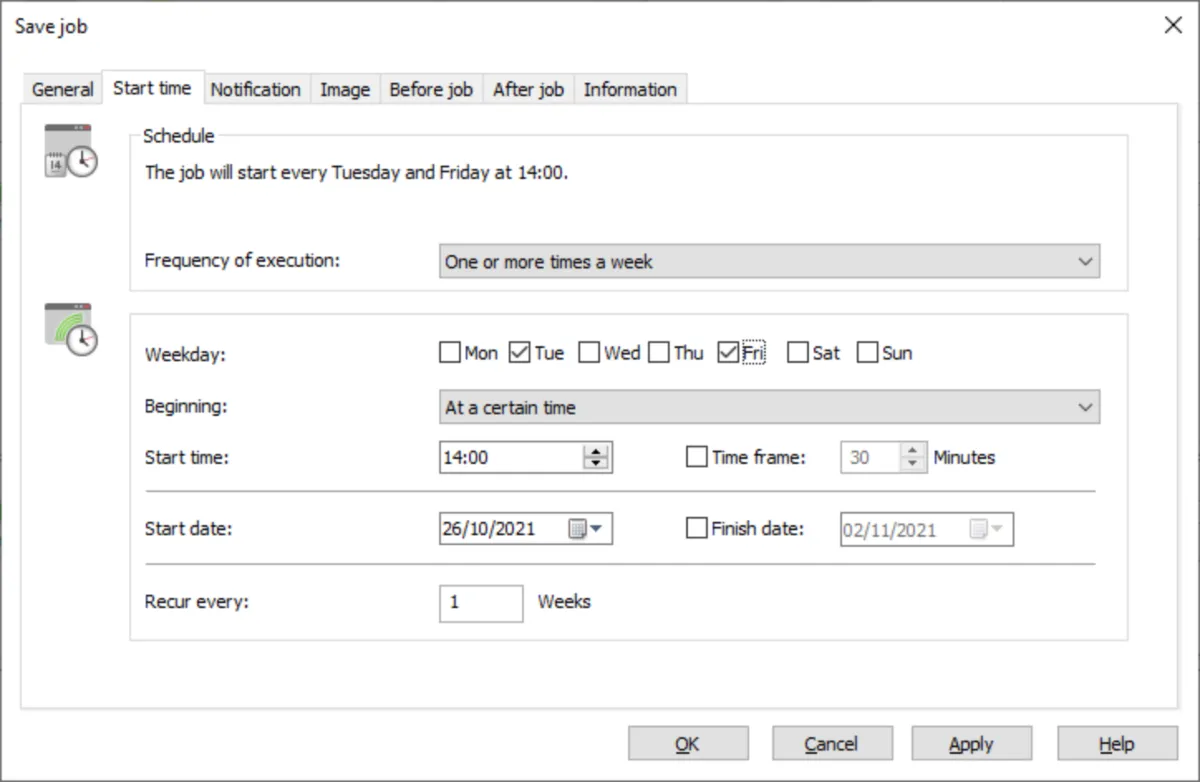The image size is (1200, 782).
Task: Close the Save job dialog
Action: click(x=1173, y=26)
